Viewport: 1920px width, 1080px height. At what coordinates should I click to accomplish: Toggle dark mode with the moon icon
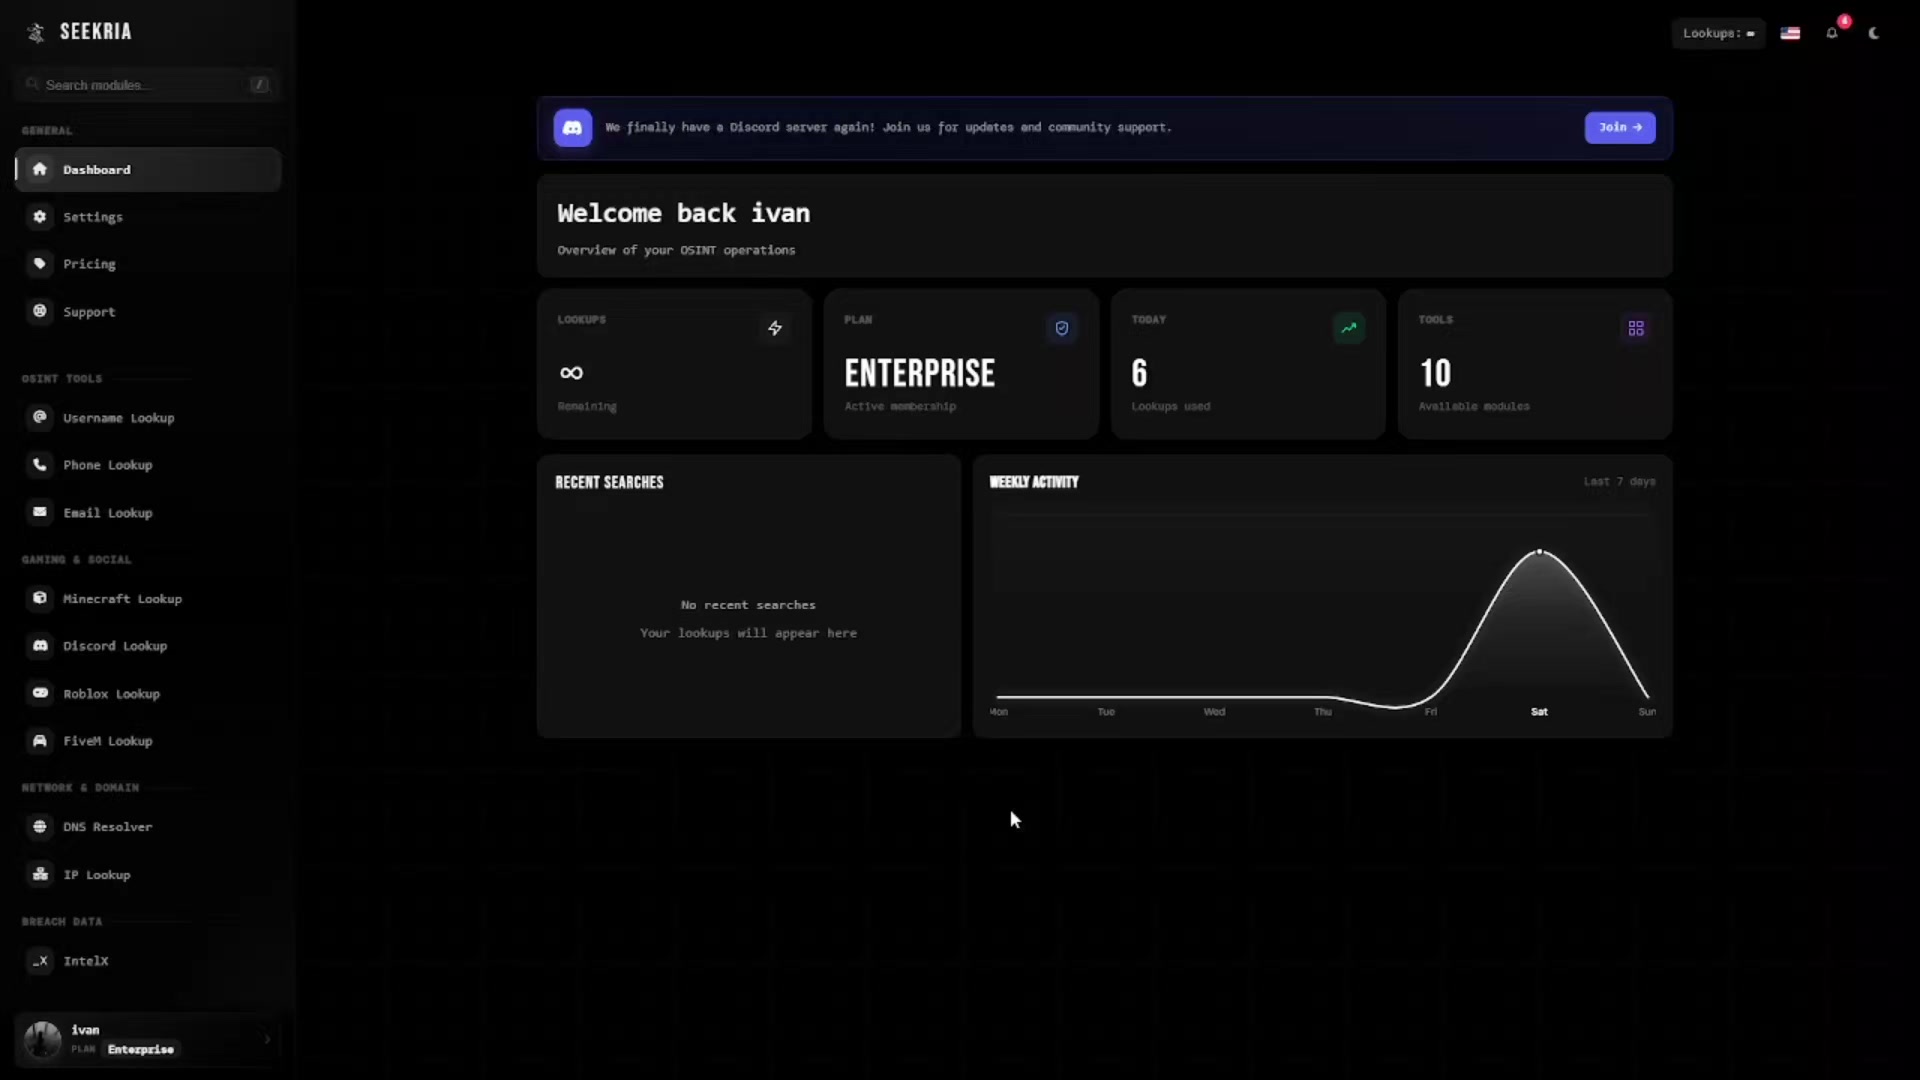(x=1874, y=33)
